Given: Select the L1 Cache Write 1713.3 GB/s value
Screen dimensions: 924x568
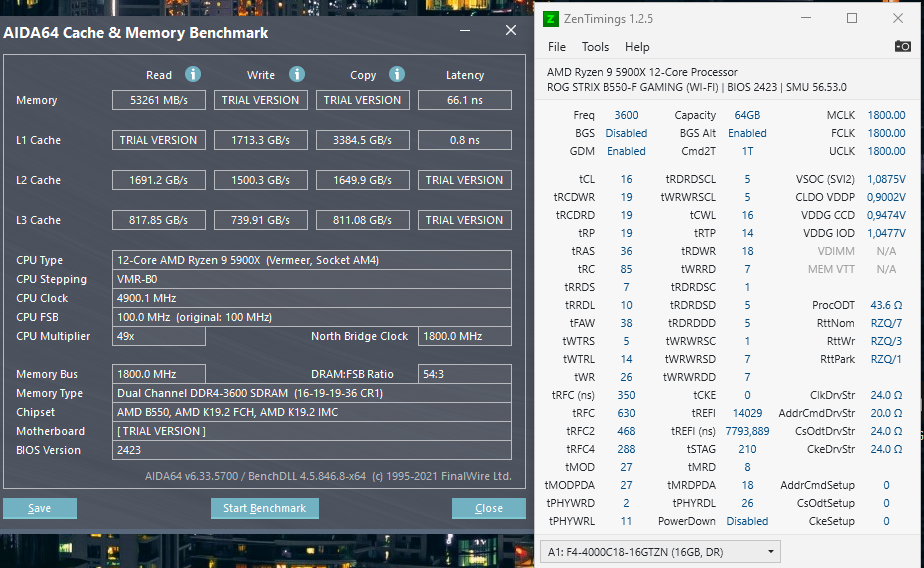Looking at the screenshot, I should (260, 140).
